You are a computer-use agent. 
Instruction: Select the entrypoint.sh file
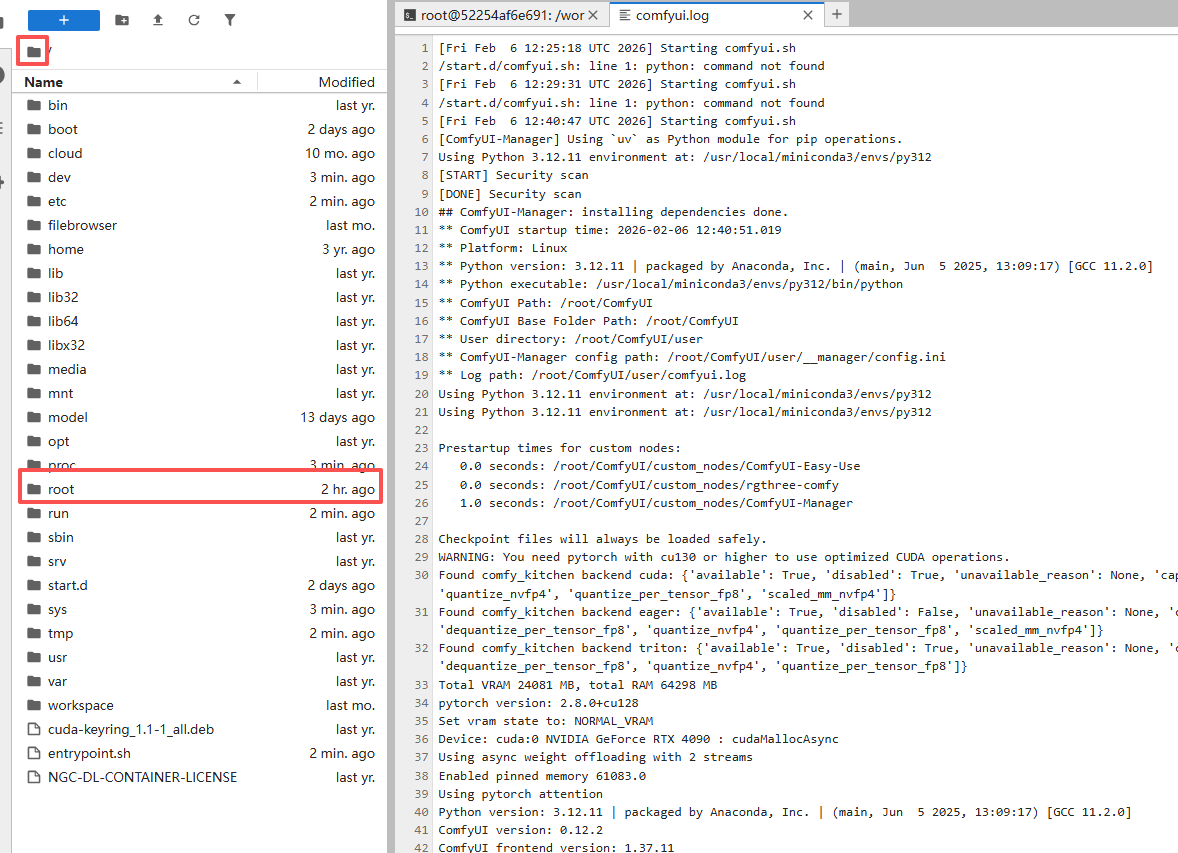point(89,753)
